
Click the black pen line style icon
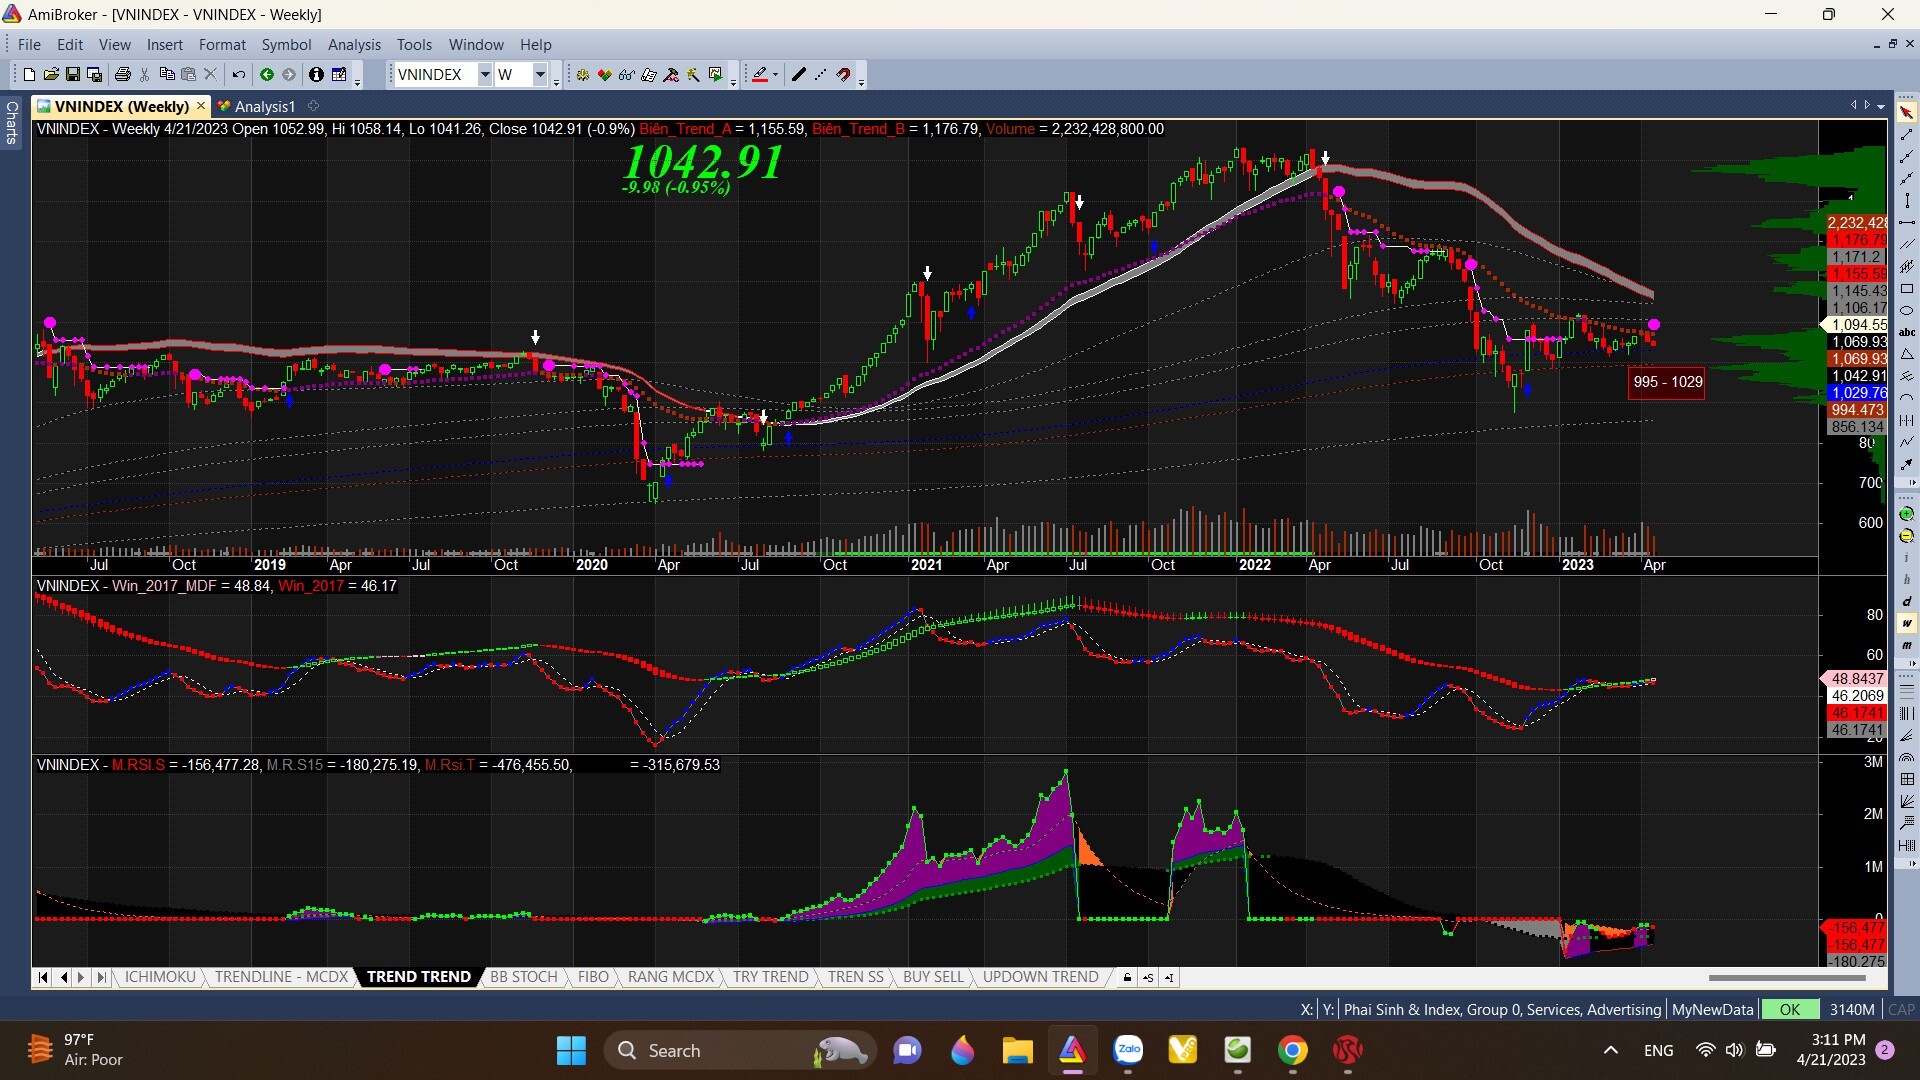tap(798, 74)
